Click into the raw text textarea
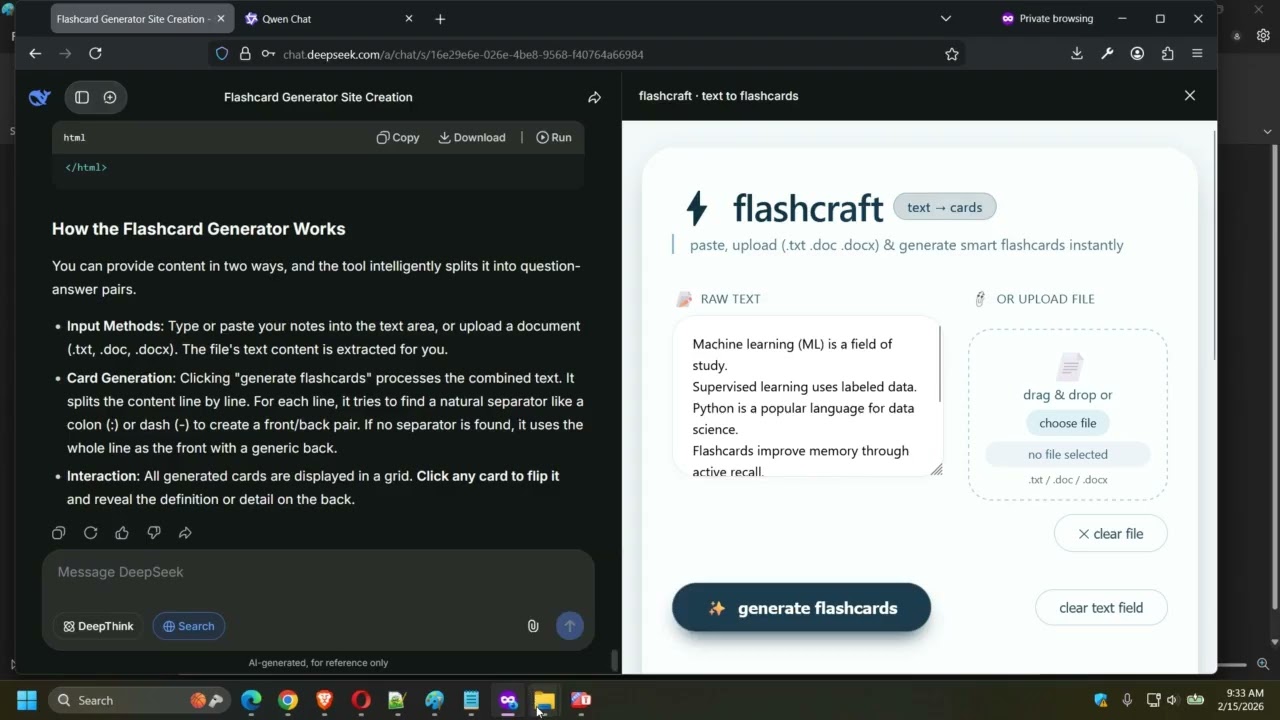 (808, 398)
